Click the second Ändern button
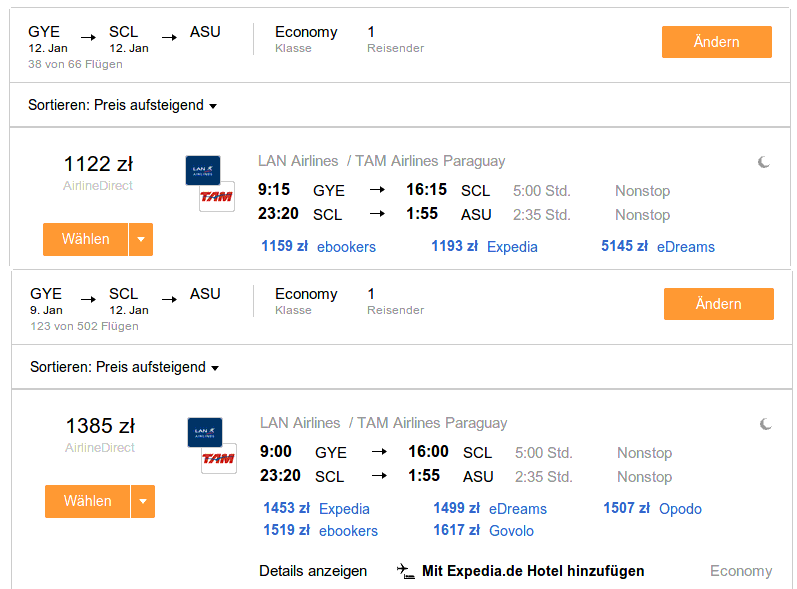 point(719,304)
